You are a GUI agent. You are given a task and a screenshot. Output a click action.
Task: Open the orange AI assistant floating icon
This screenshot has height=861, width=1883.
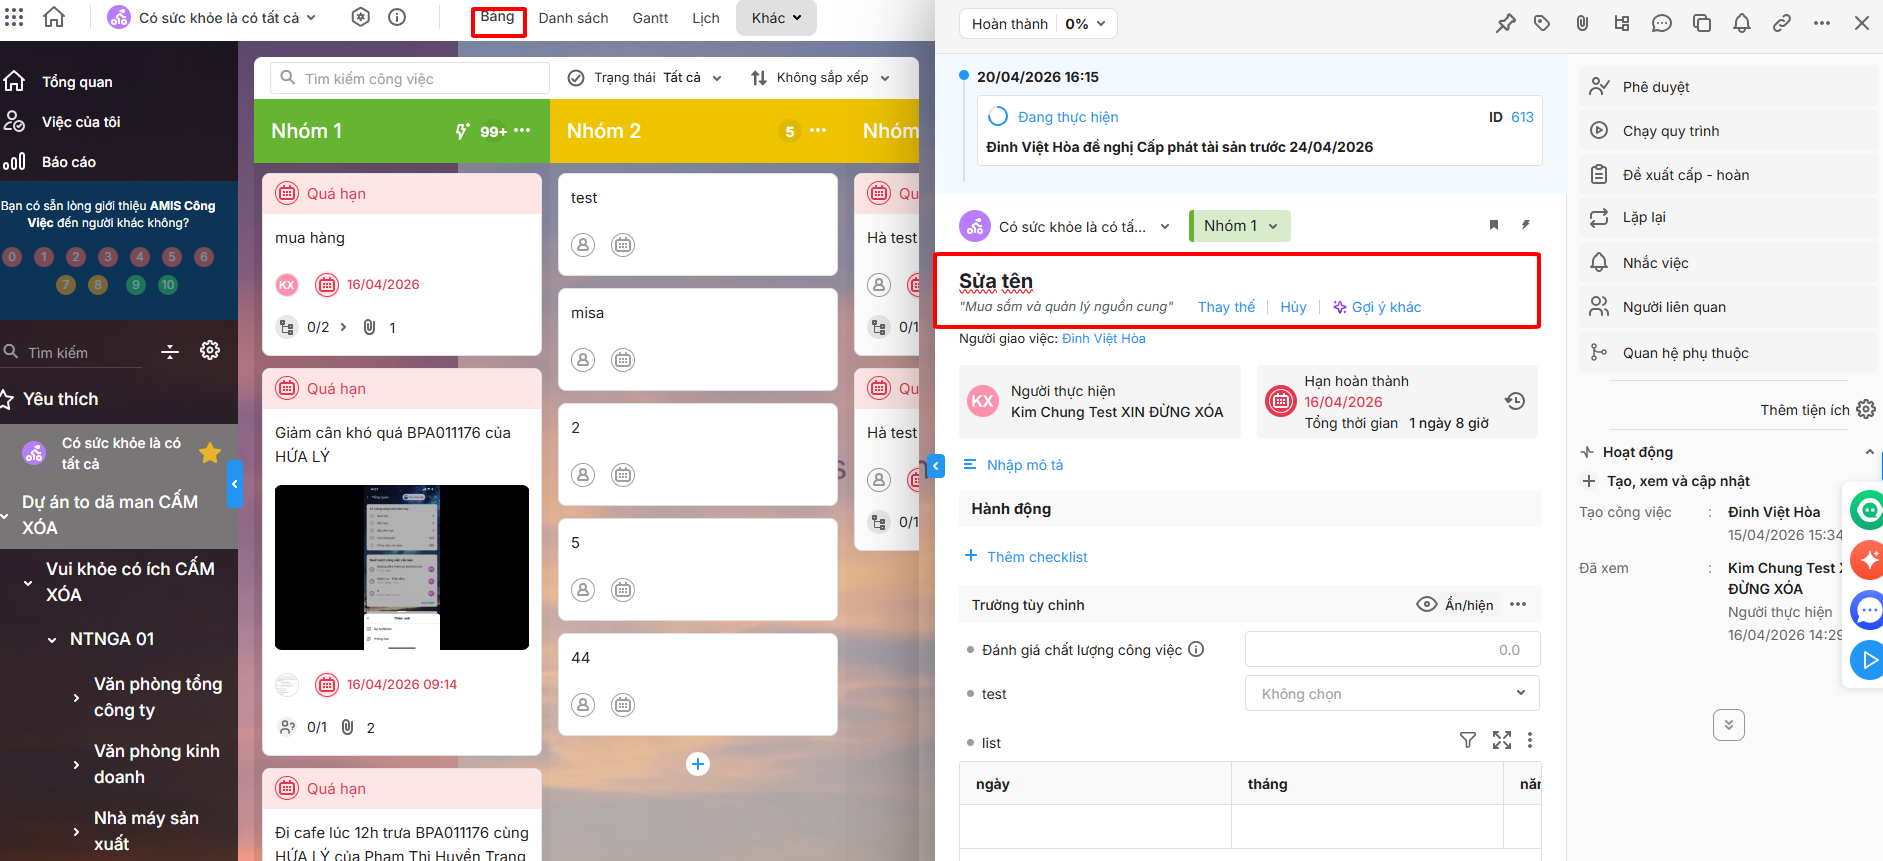1868,559
